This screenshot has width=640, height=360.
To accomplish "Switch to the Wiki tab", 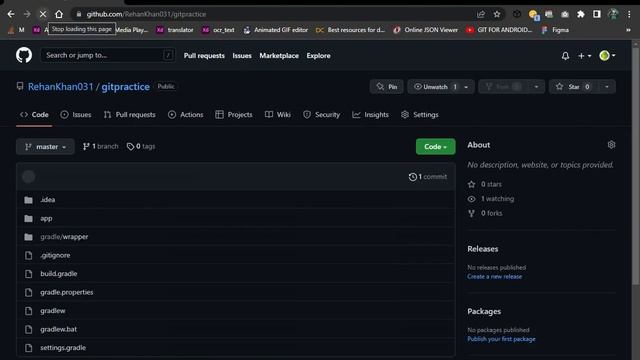I will (278, 115).
